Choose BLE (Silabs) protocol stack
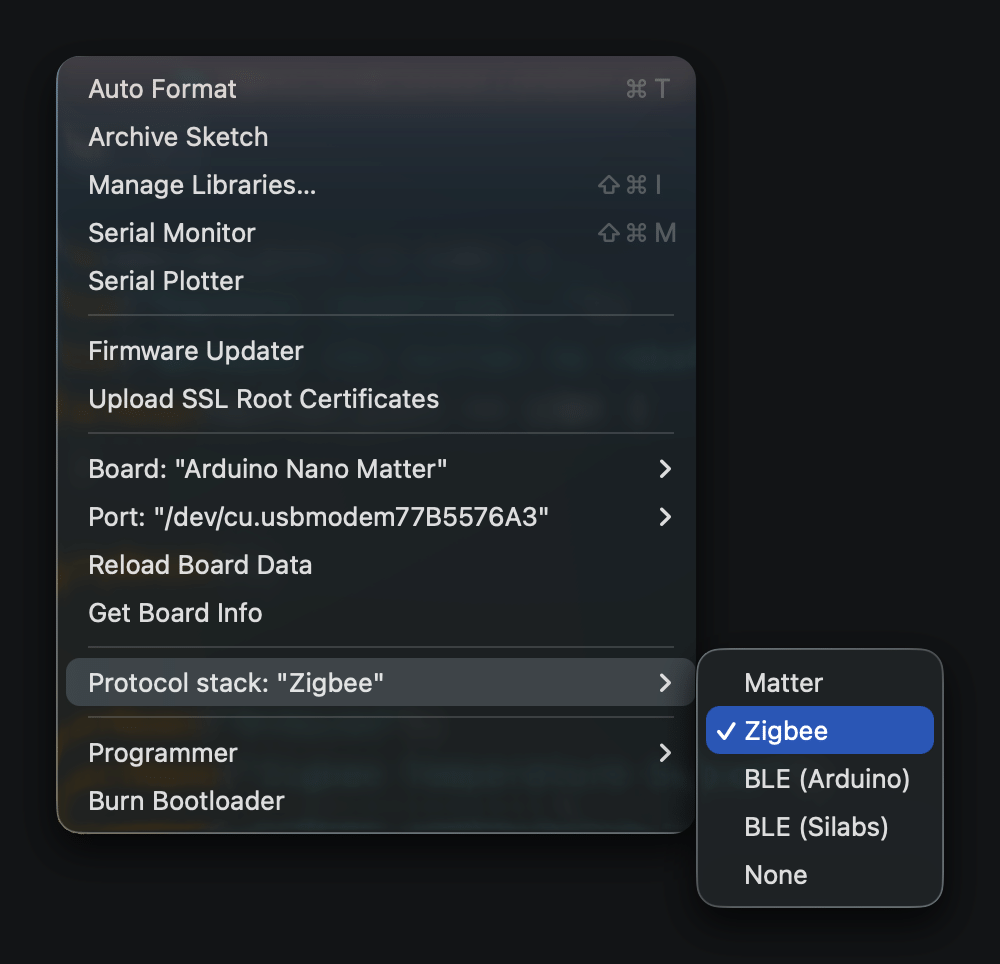 pyautogui.click(x=820, y=827)
